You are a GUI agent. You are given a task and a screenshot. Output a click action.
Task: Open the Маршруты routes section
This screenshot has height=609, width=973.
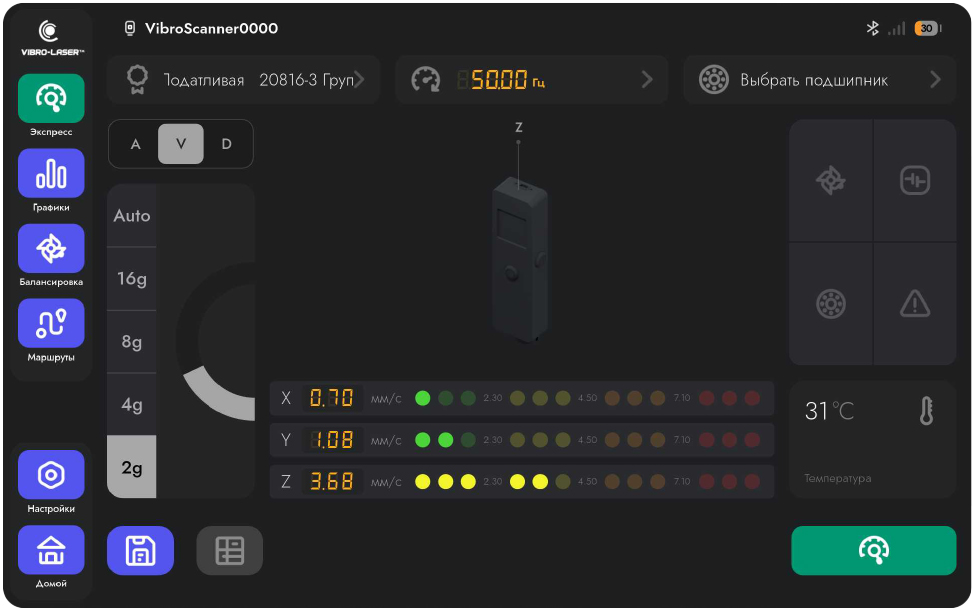(x=51, y=323)
